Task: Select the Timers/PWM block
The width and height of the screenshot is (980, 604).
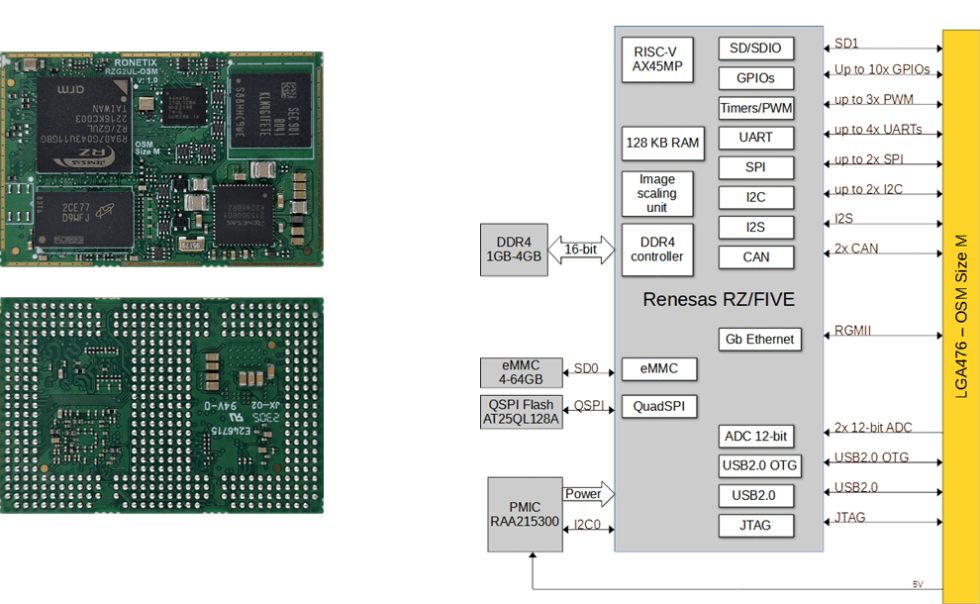Action: (x=756, y=108)
